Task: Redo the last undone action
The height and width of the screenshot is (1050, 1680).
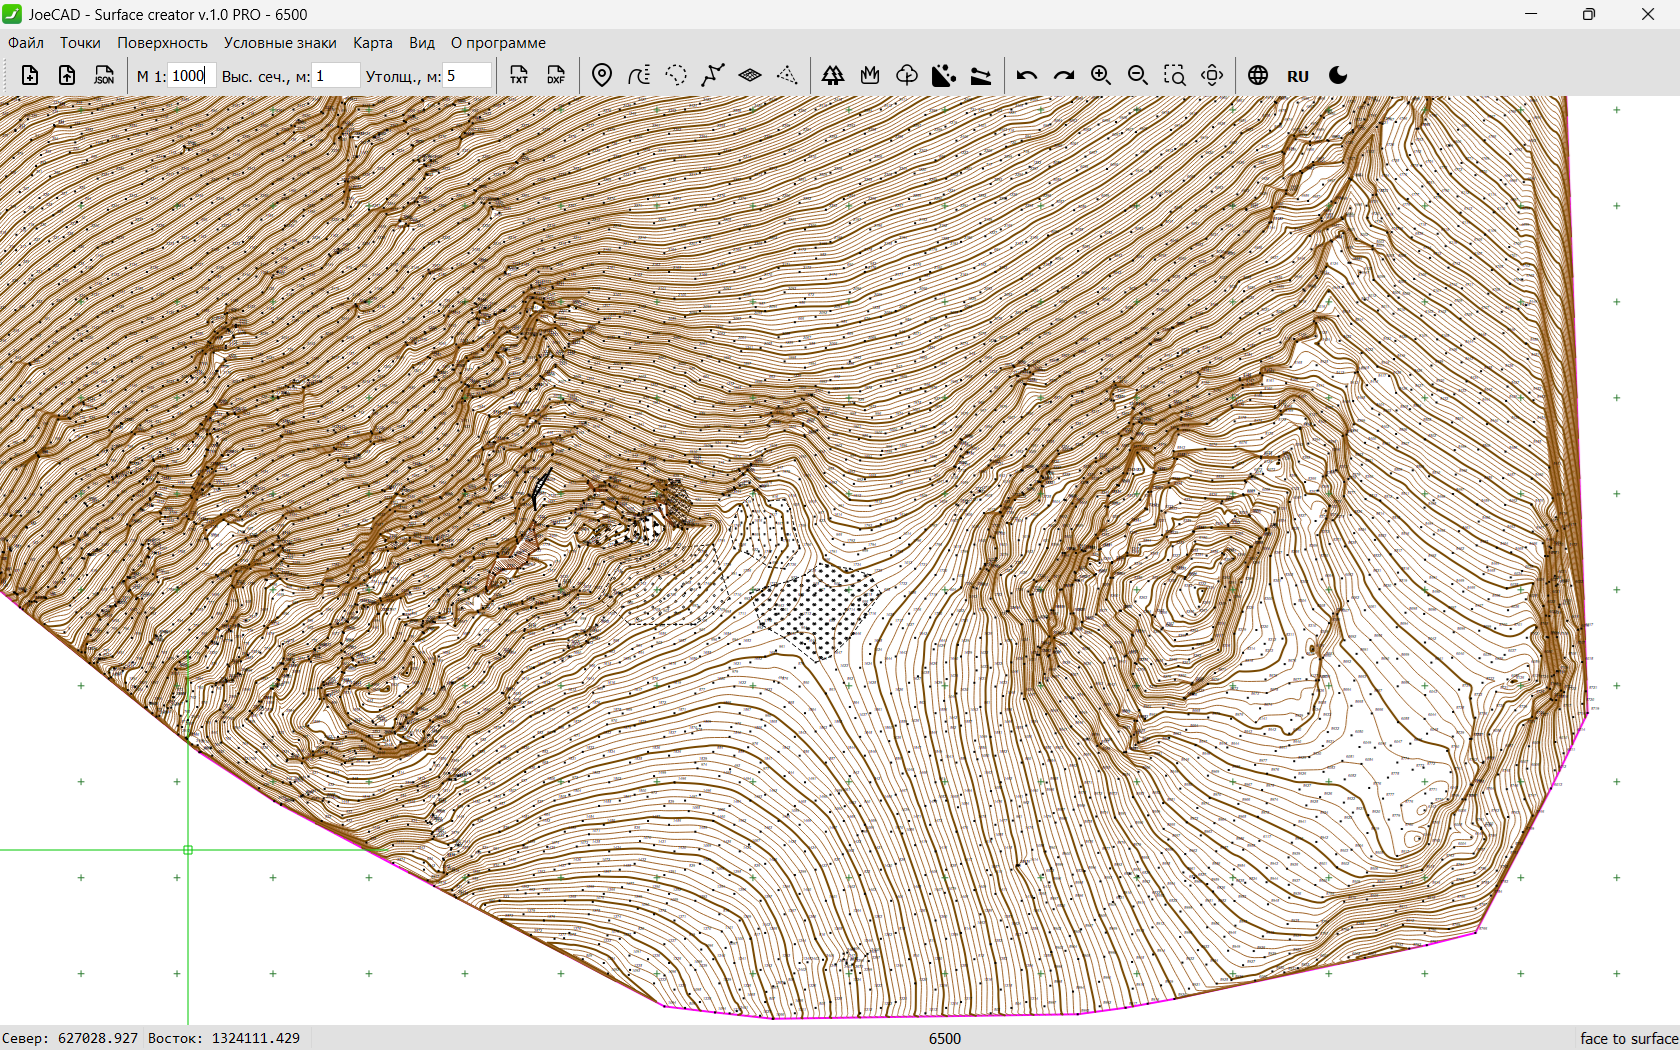Action: click(x=1064, y=75)
